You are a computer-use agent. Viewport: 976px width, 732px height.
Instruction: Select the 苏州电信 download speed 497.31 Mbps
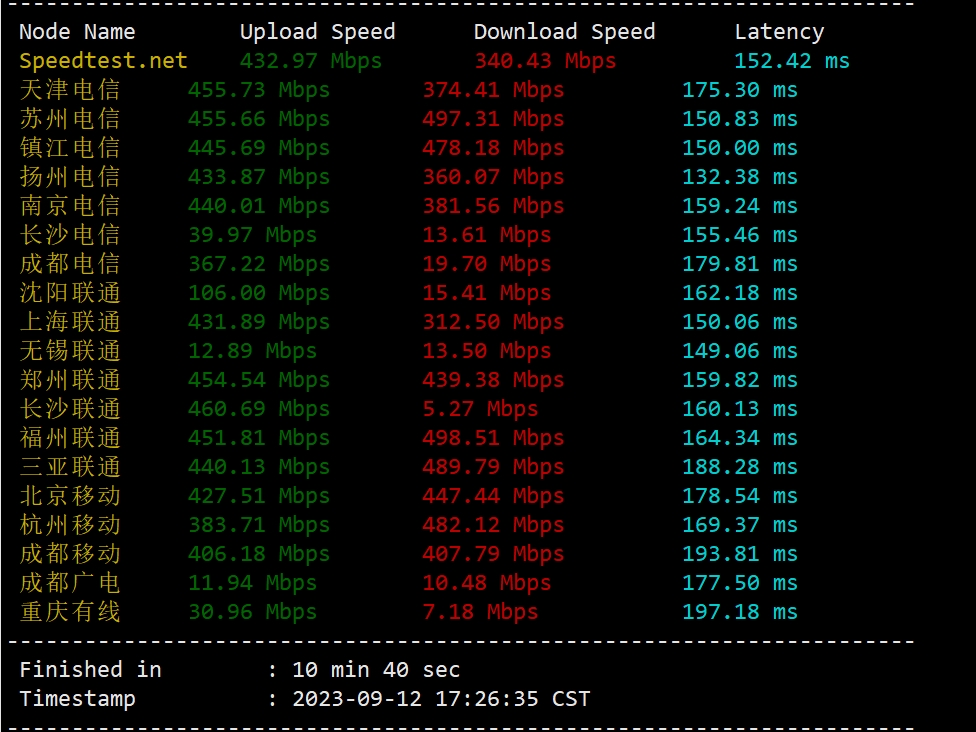493,119
